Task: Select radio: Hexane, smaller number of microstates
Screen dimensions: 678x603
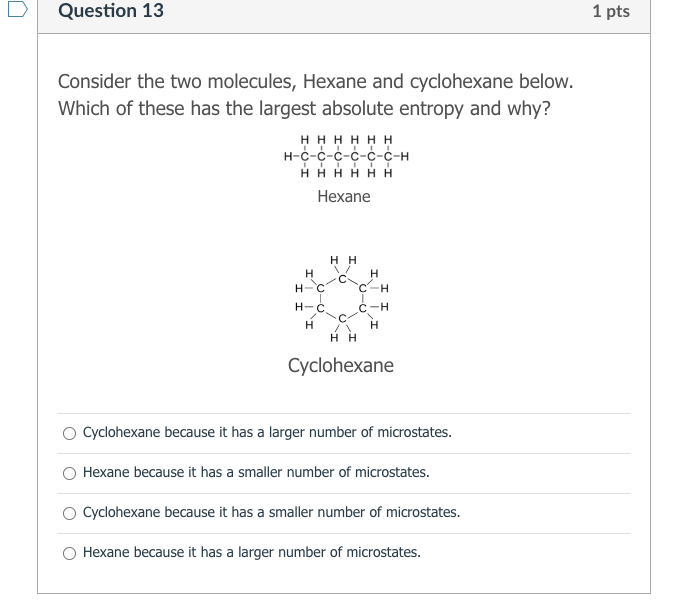Action: [x=69, y=473]
